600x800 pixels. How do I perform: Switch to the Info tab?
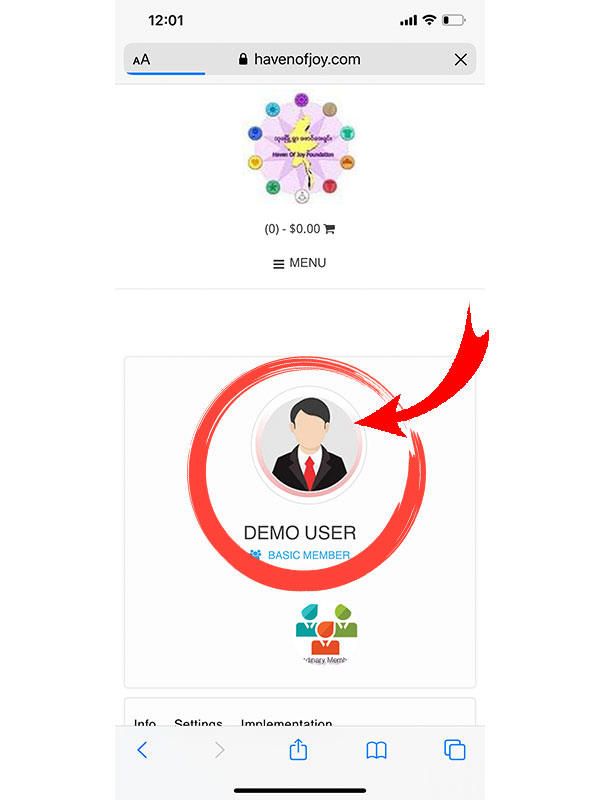point(145,721)
